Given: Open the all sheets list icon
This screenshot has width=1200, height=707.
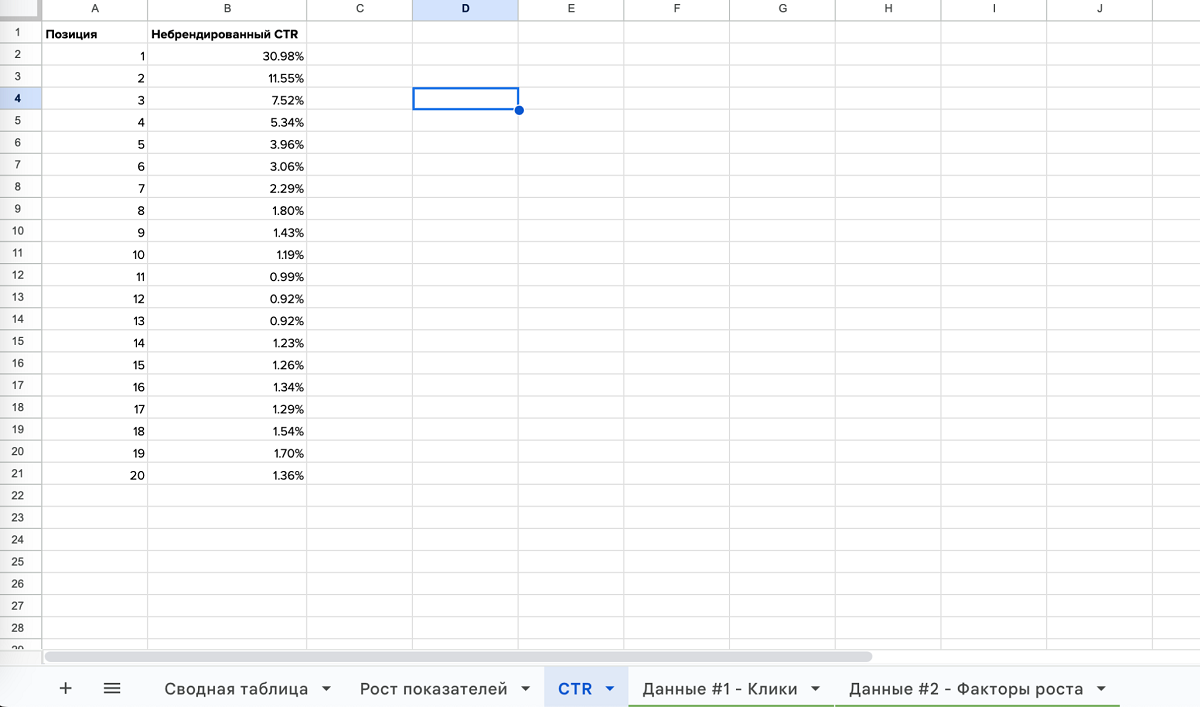Looking at the screenshot, I should [112, 688].
